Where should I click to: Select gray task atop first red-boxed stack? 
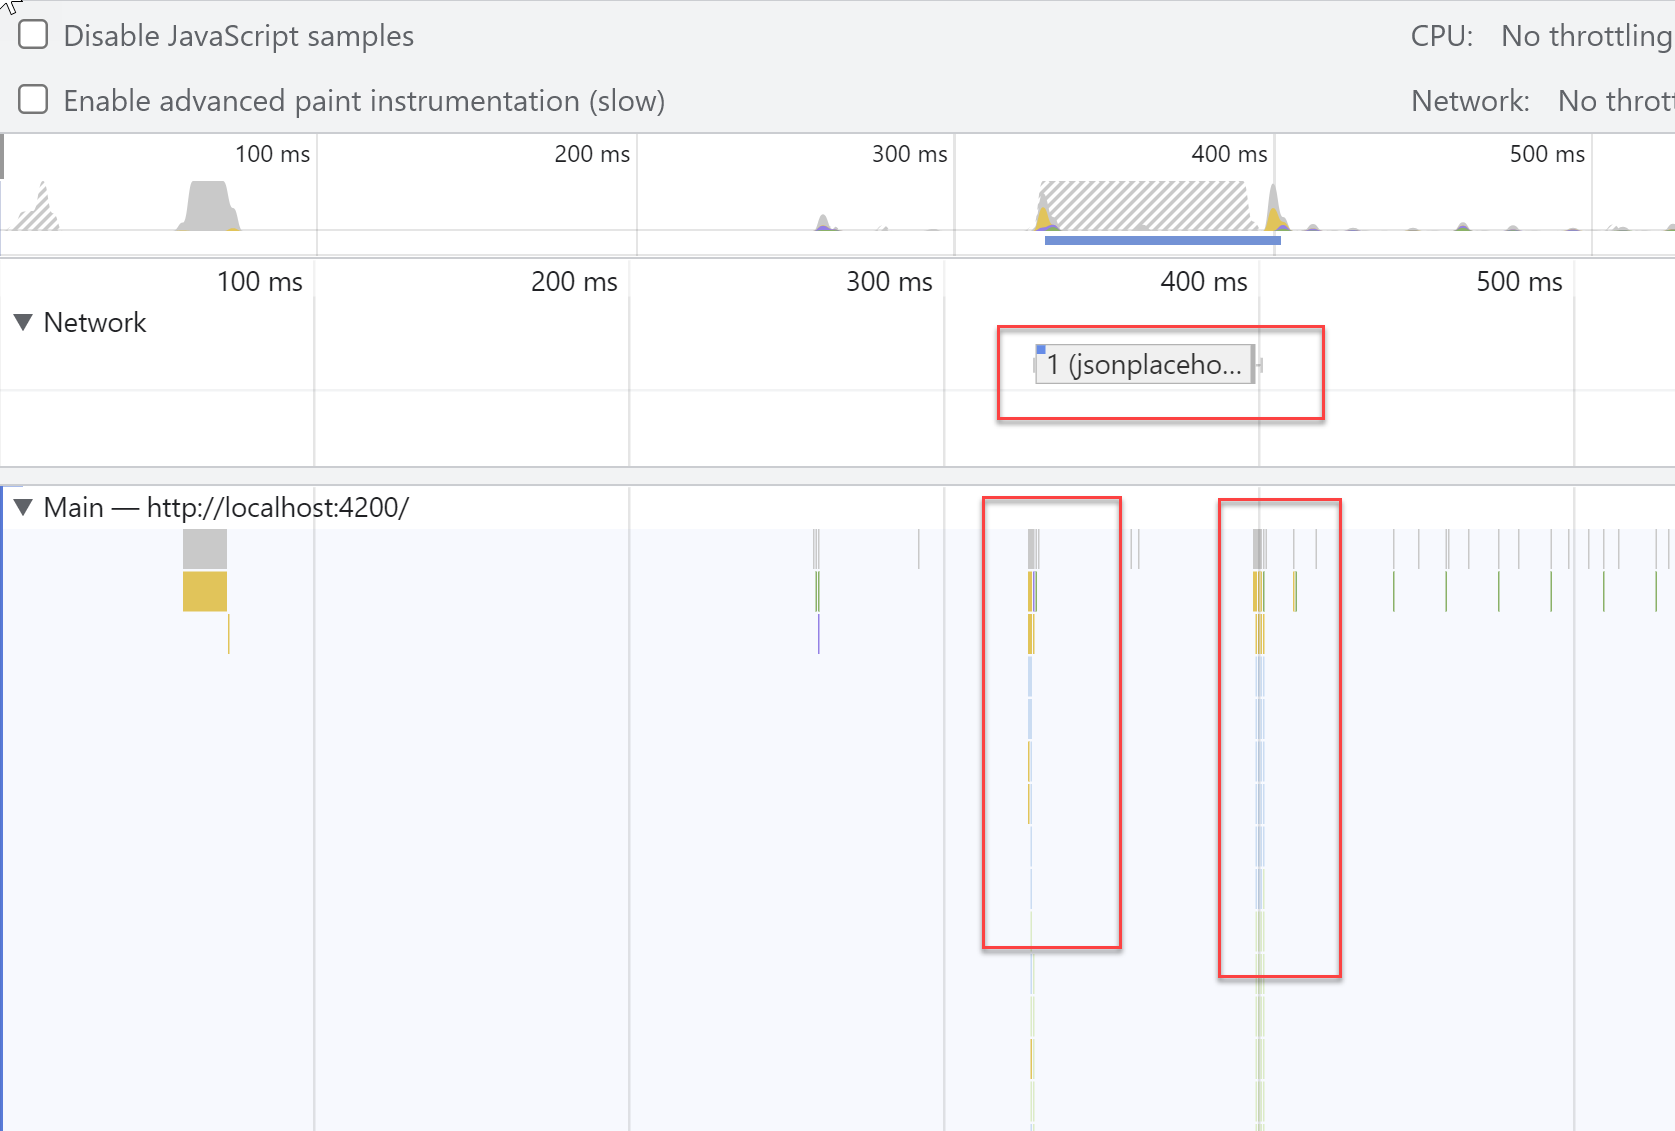coord(1033,549)
